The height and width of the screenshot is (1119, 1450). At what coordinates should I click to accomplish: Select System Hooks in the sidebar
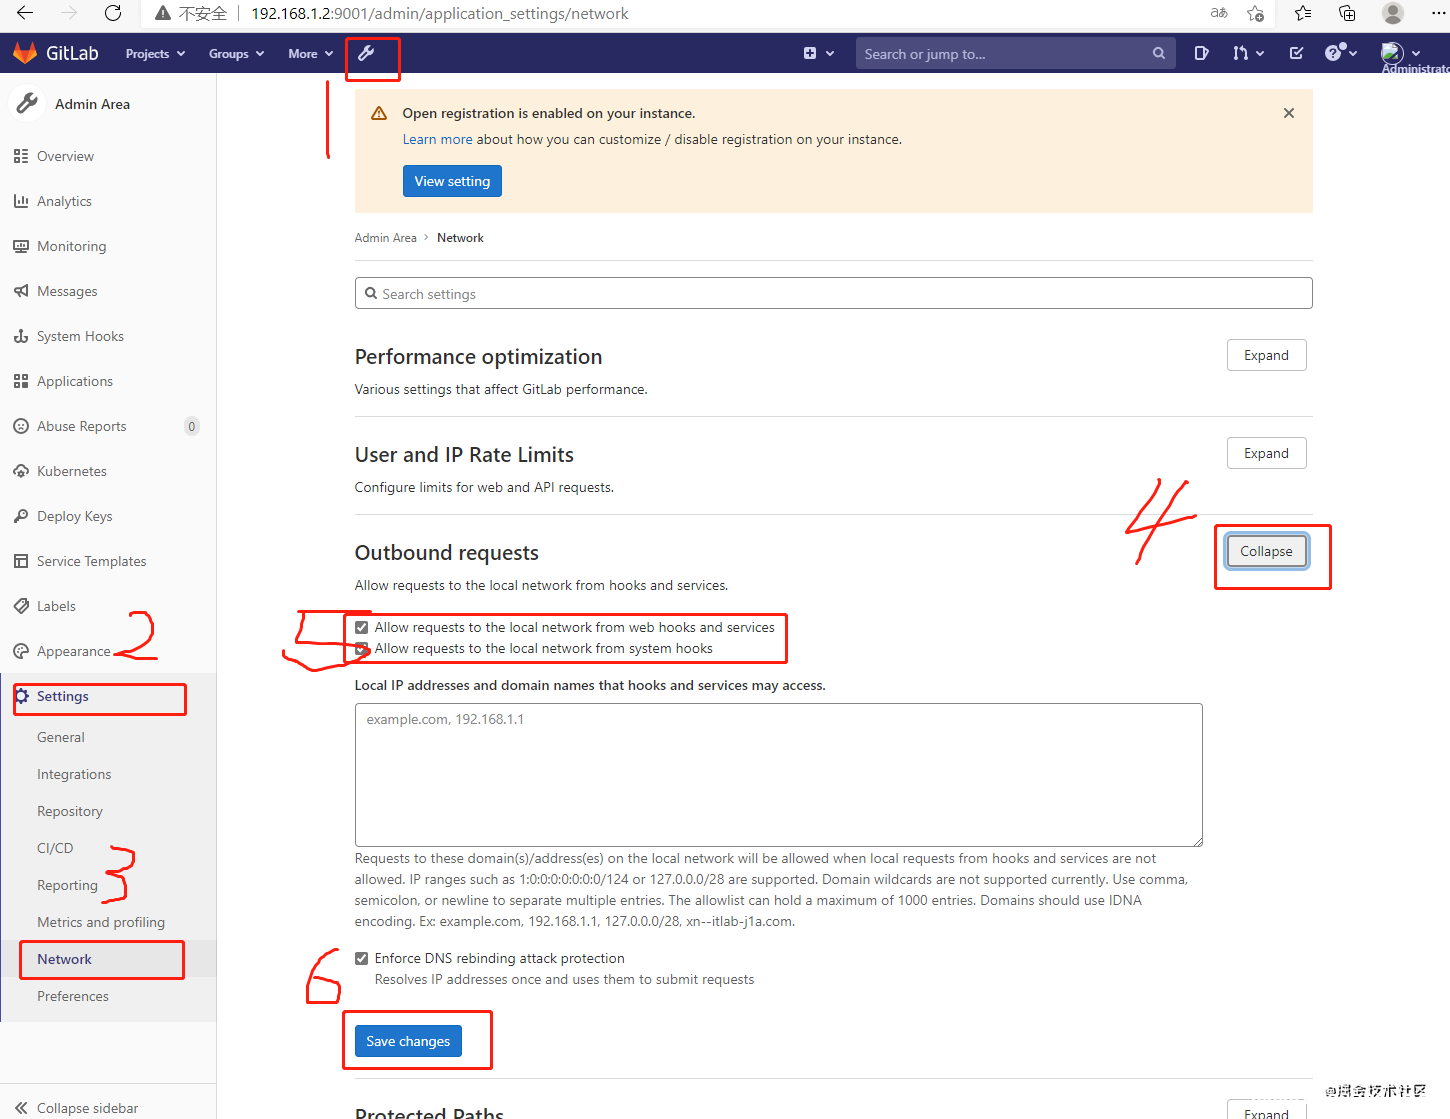pyautogui.click(x=80, y=335)
